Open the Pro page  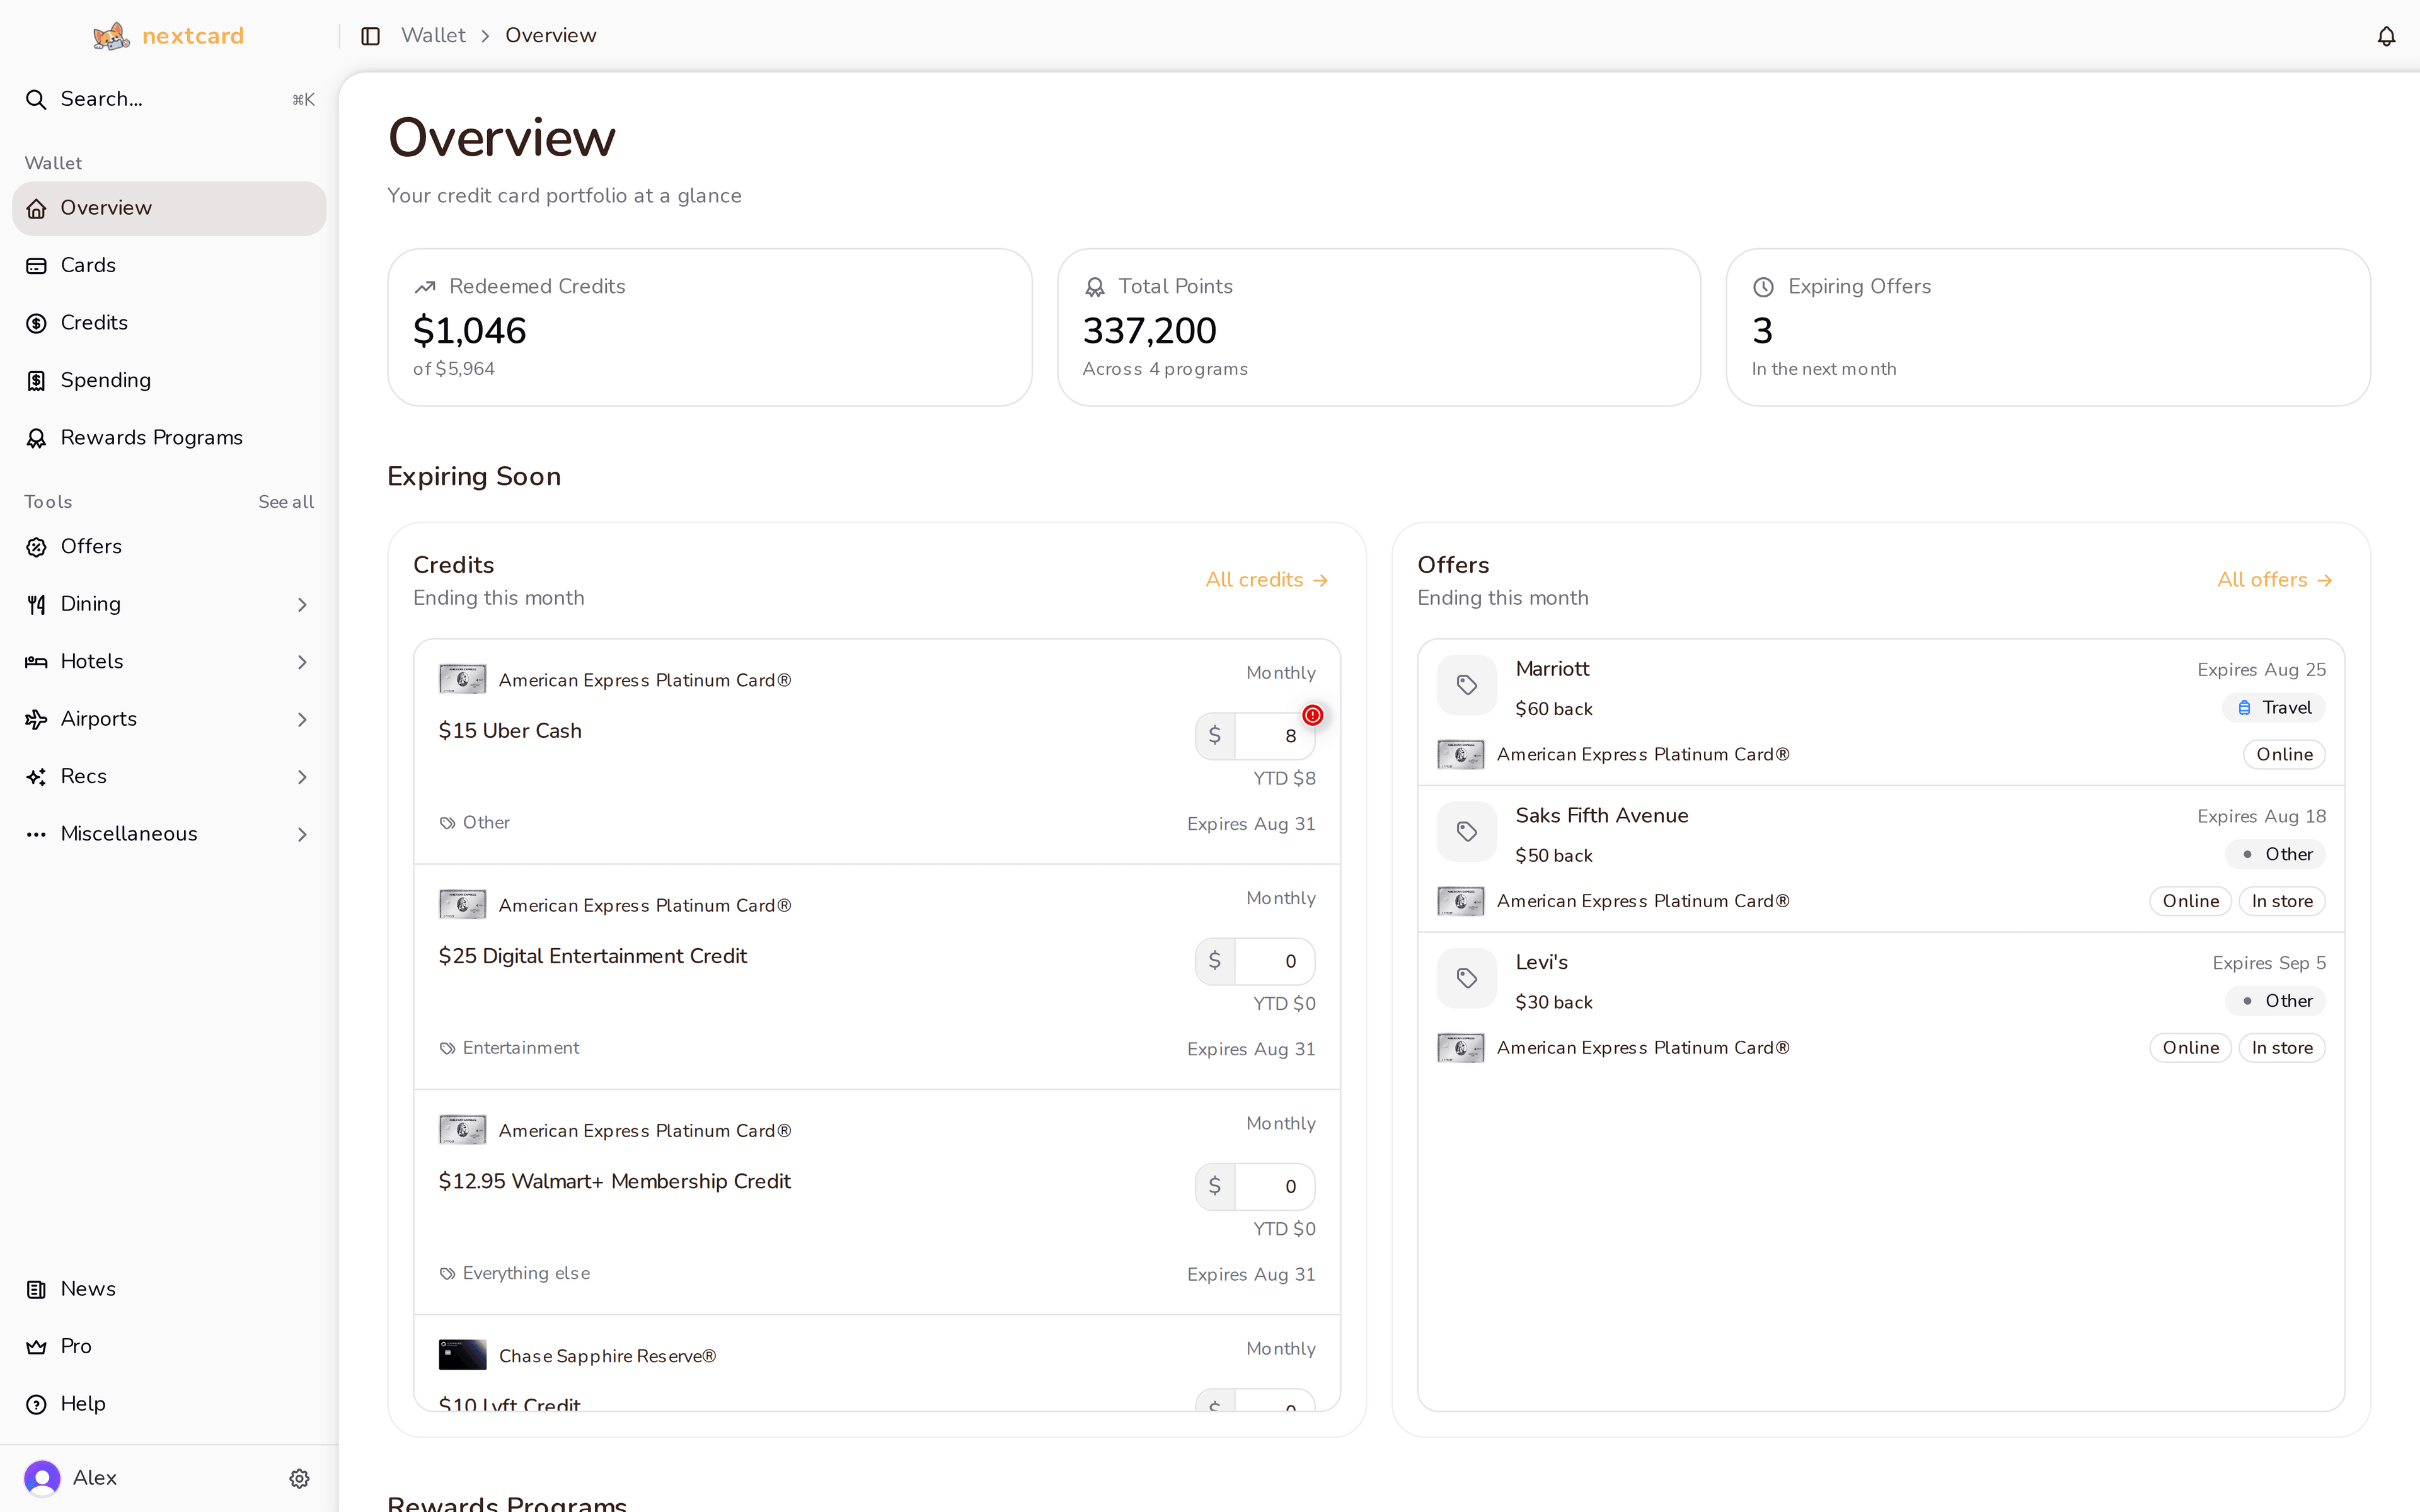(x=169, y=1346)
